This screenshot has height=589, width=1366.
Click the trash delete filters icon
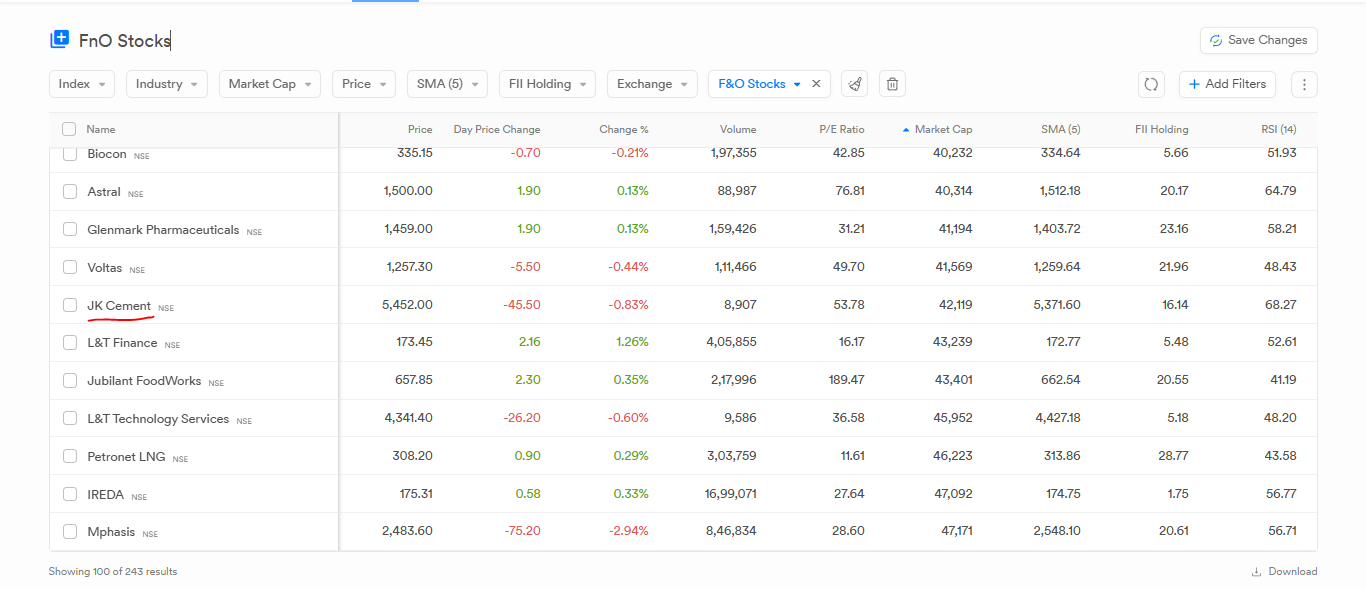tap(892, 84)
